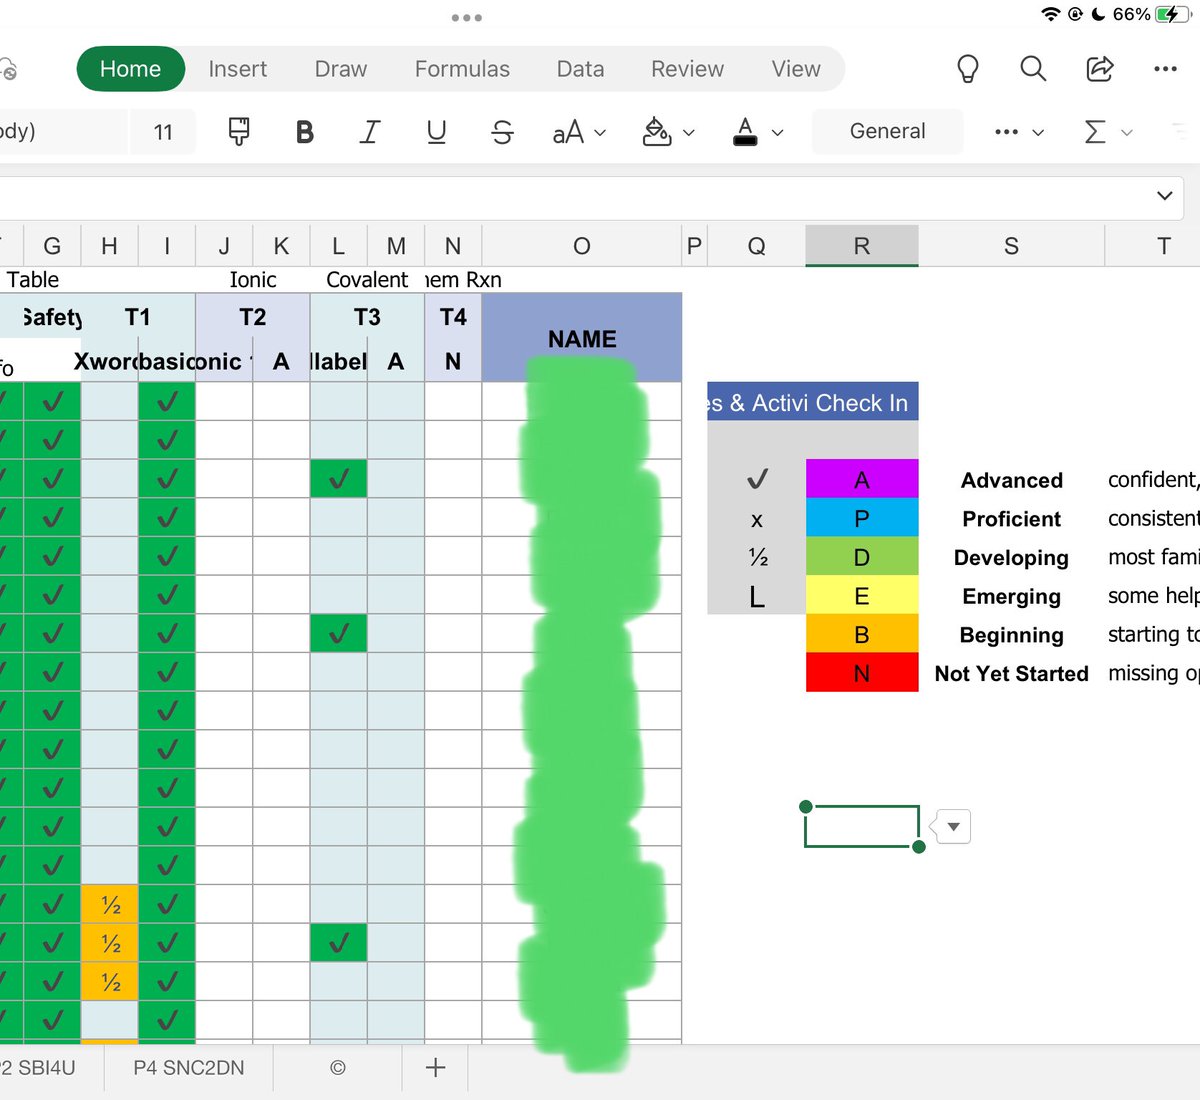The image size is (1200, 1100).
Task: Expand the AutoSum dropdown arrow
Action: (x=1127, y=132)
